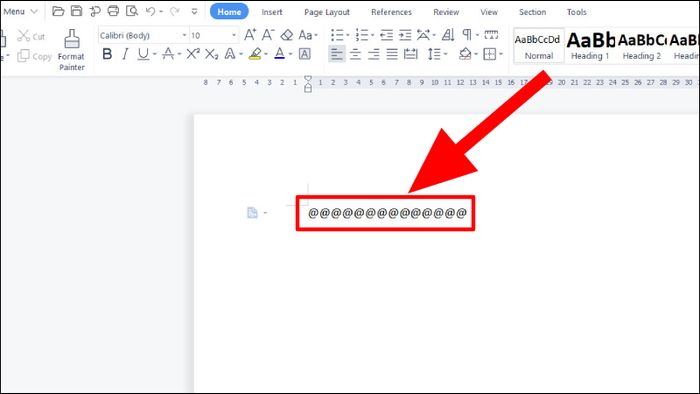The width and height of the screenshot is (700, 394).
Task: Open the dropdown beside the Undo arrow
Action: [161, 12]
